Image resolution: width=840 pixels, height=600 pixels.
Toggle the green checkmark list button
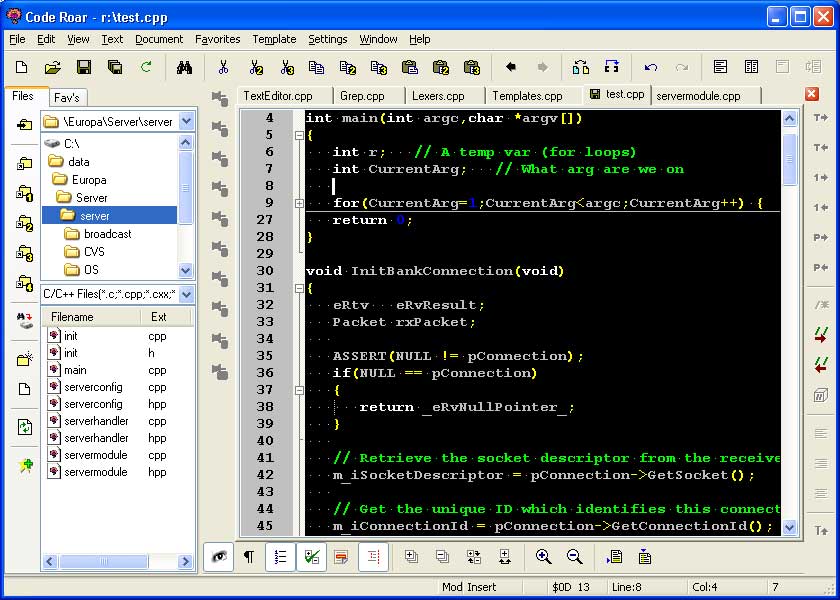[311, 557]
